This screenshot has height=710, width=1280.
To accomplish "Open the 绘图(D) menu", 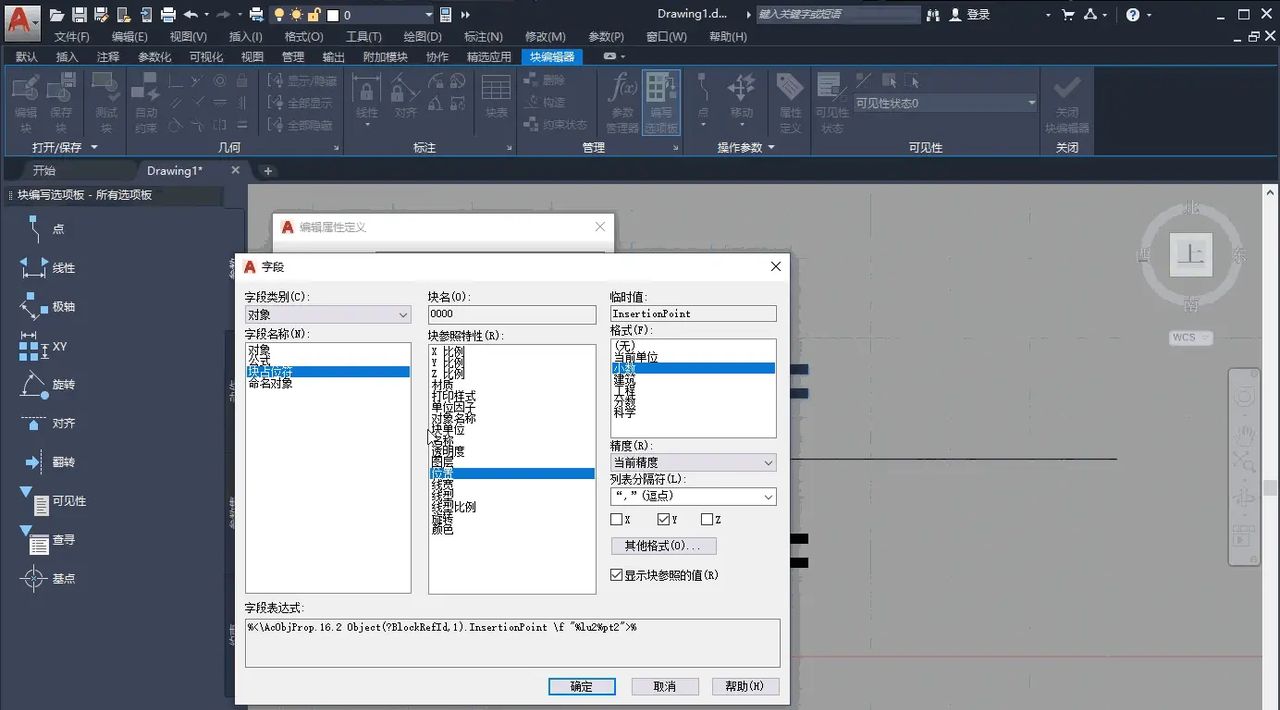I will coord(422,36).
